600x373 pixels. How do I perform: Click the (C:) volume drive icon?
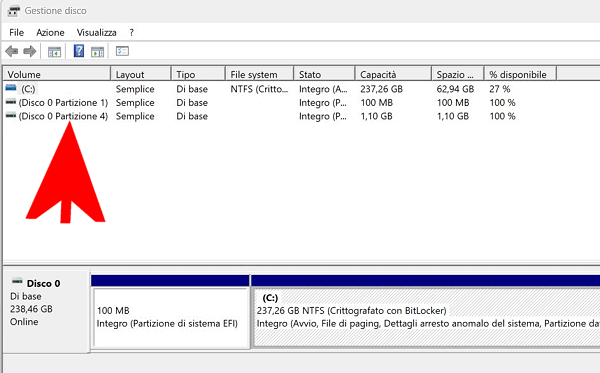11,88
